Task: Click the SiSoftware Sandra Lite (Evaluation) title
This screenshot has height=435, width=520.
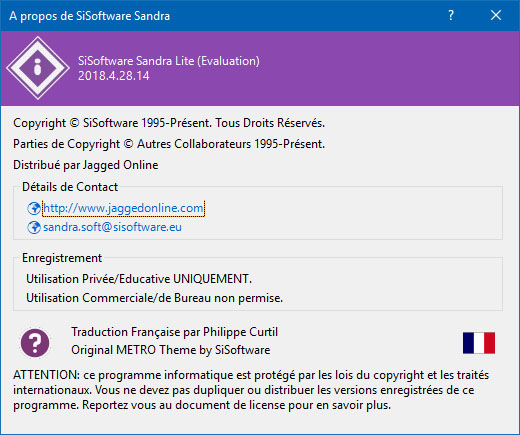Action: 169,61
